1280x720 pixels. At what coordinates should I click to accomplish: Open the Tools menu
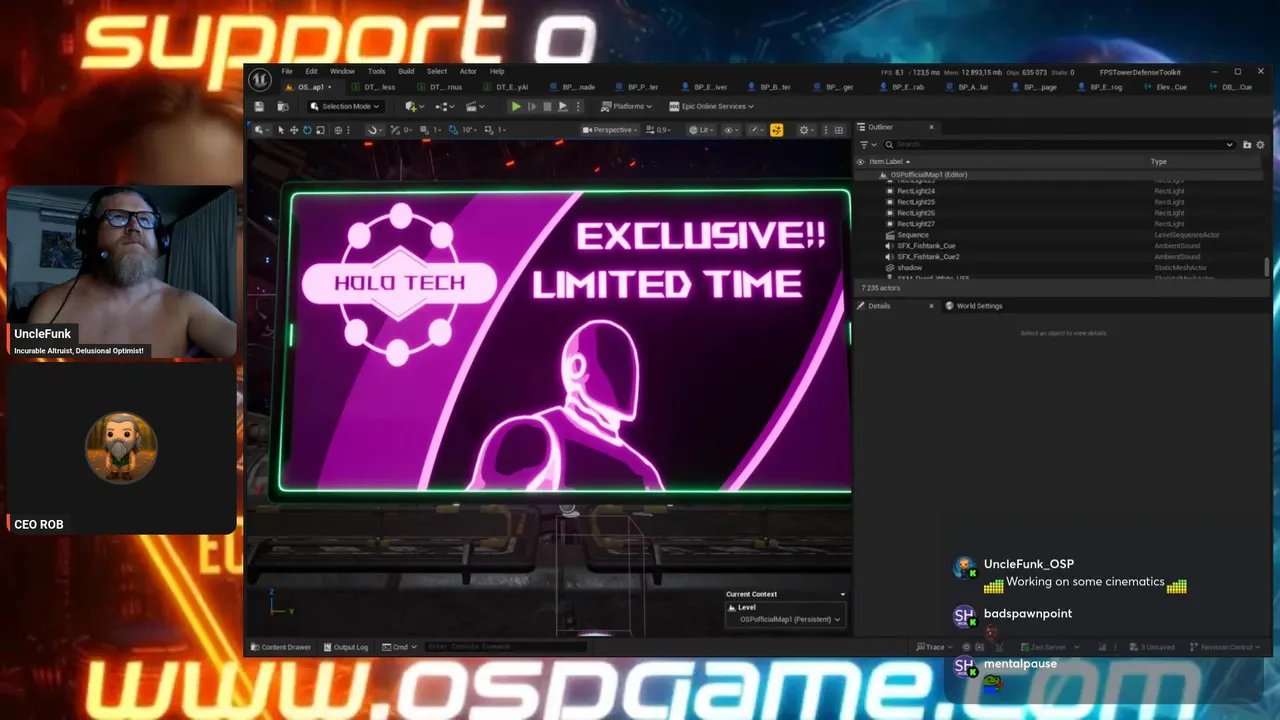[x=376, y=72]
